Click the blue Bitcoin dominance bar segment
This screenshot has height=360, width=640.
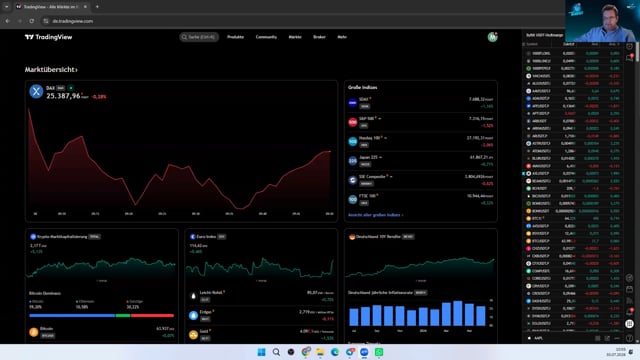coord(72,316)
